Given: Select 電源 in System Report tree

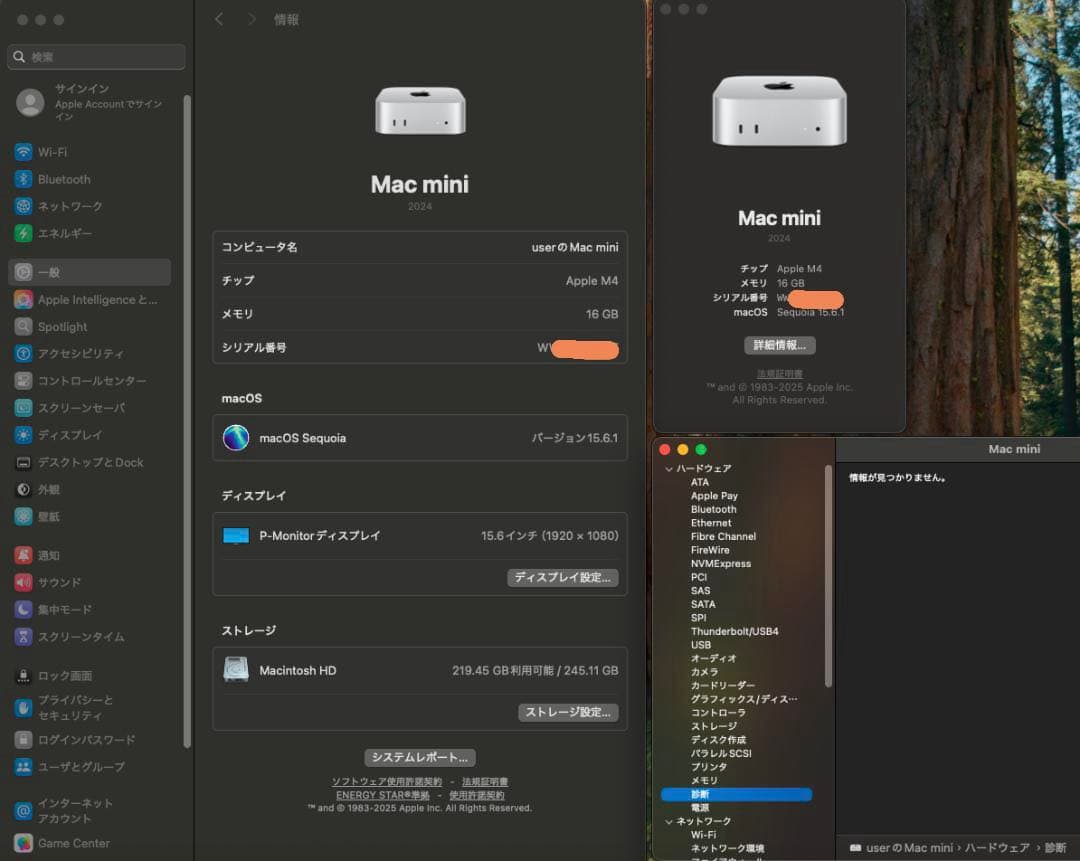Looking at the screenshot, I should (x=700, y=807).
